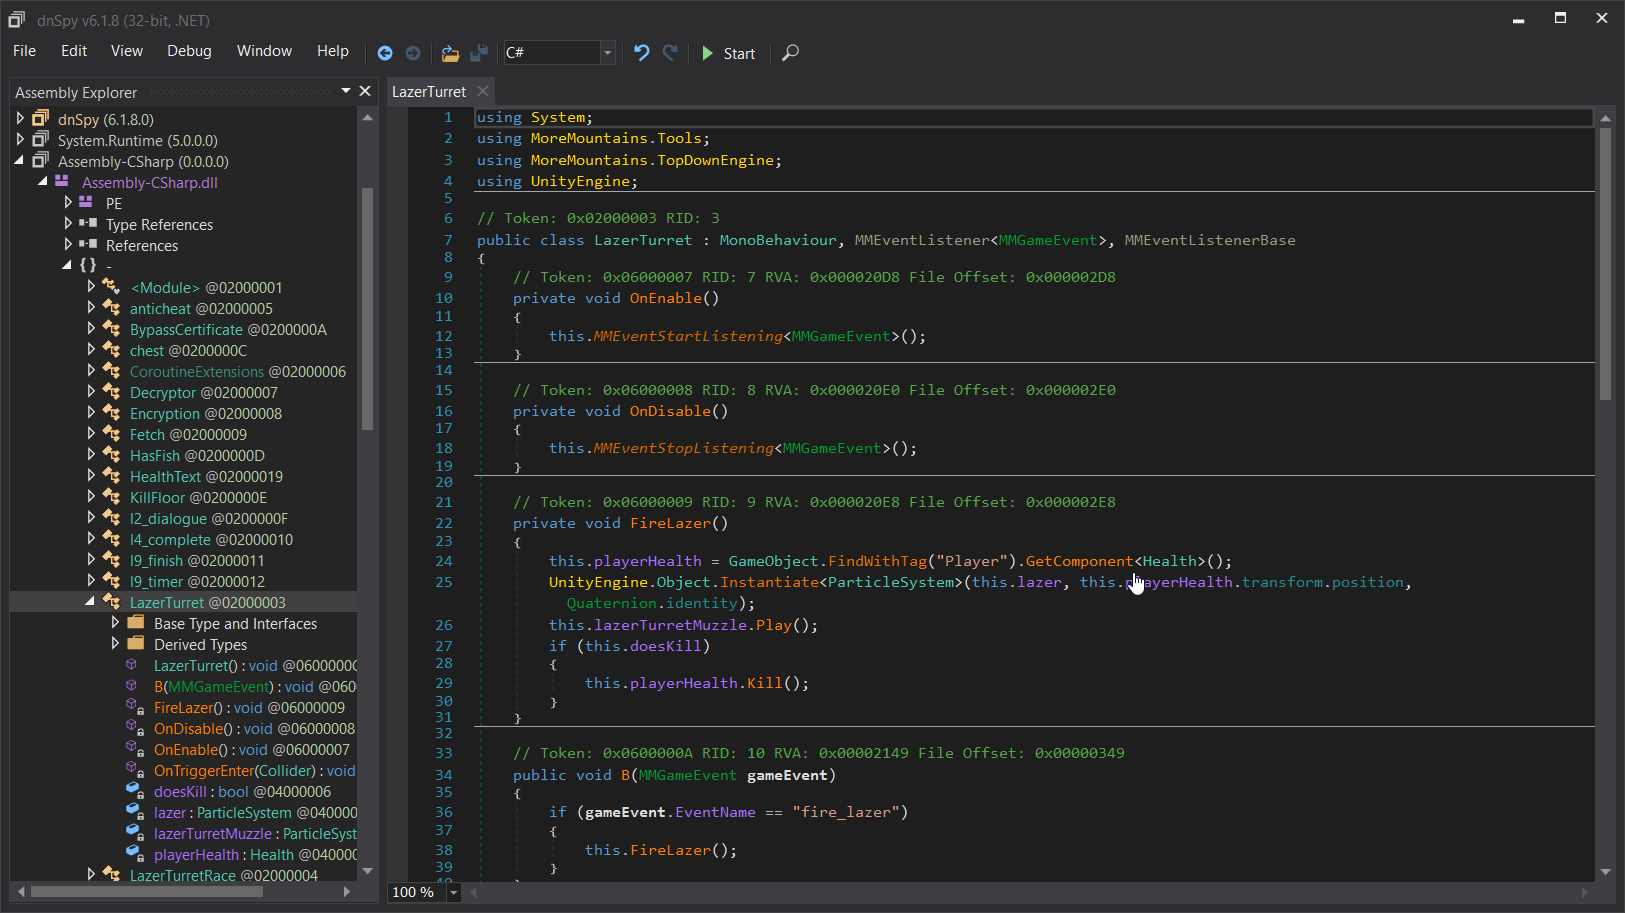Click the PE node icon

(x=86, y=203)
